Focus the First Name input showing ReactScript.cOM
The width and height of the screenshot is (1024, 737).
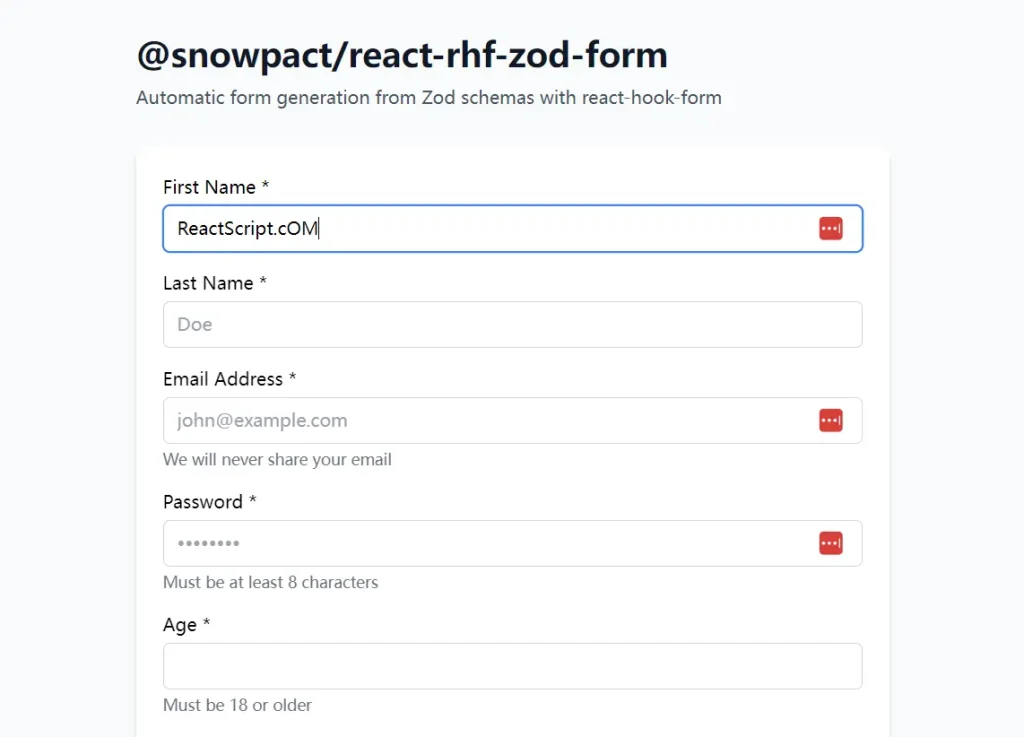[450, 228]
